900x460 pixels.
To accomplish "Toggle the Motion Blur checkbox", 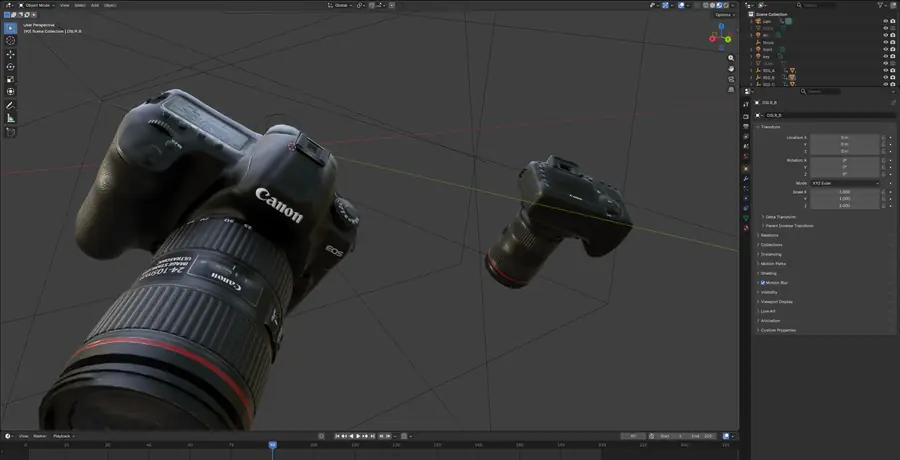I will [763, 283].
